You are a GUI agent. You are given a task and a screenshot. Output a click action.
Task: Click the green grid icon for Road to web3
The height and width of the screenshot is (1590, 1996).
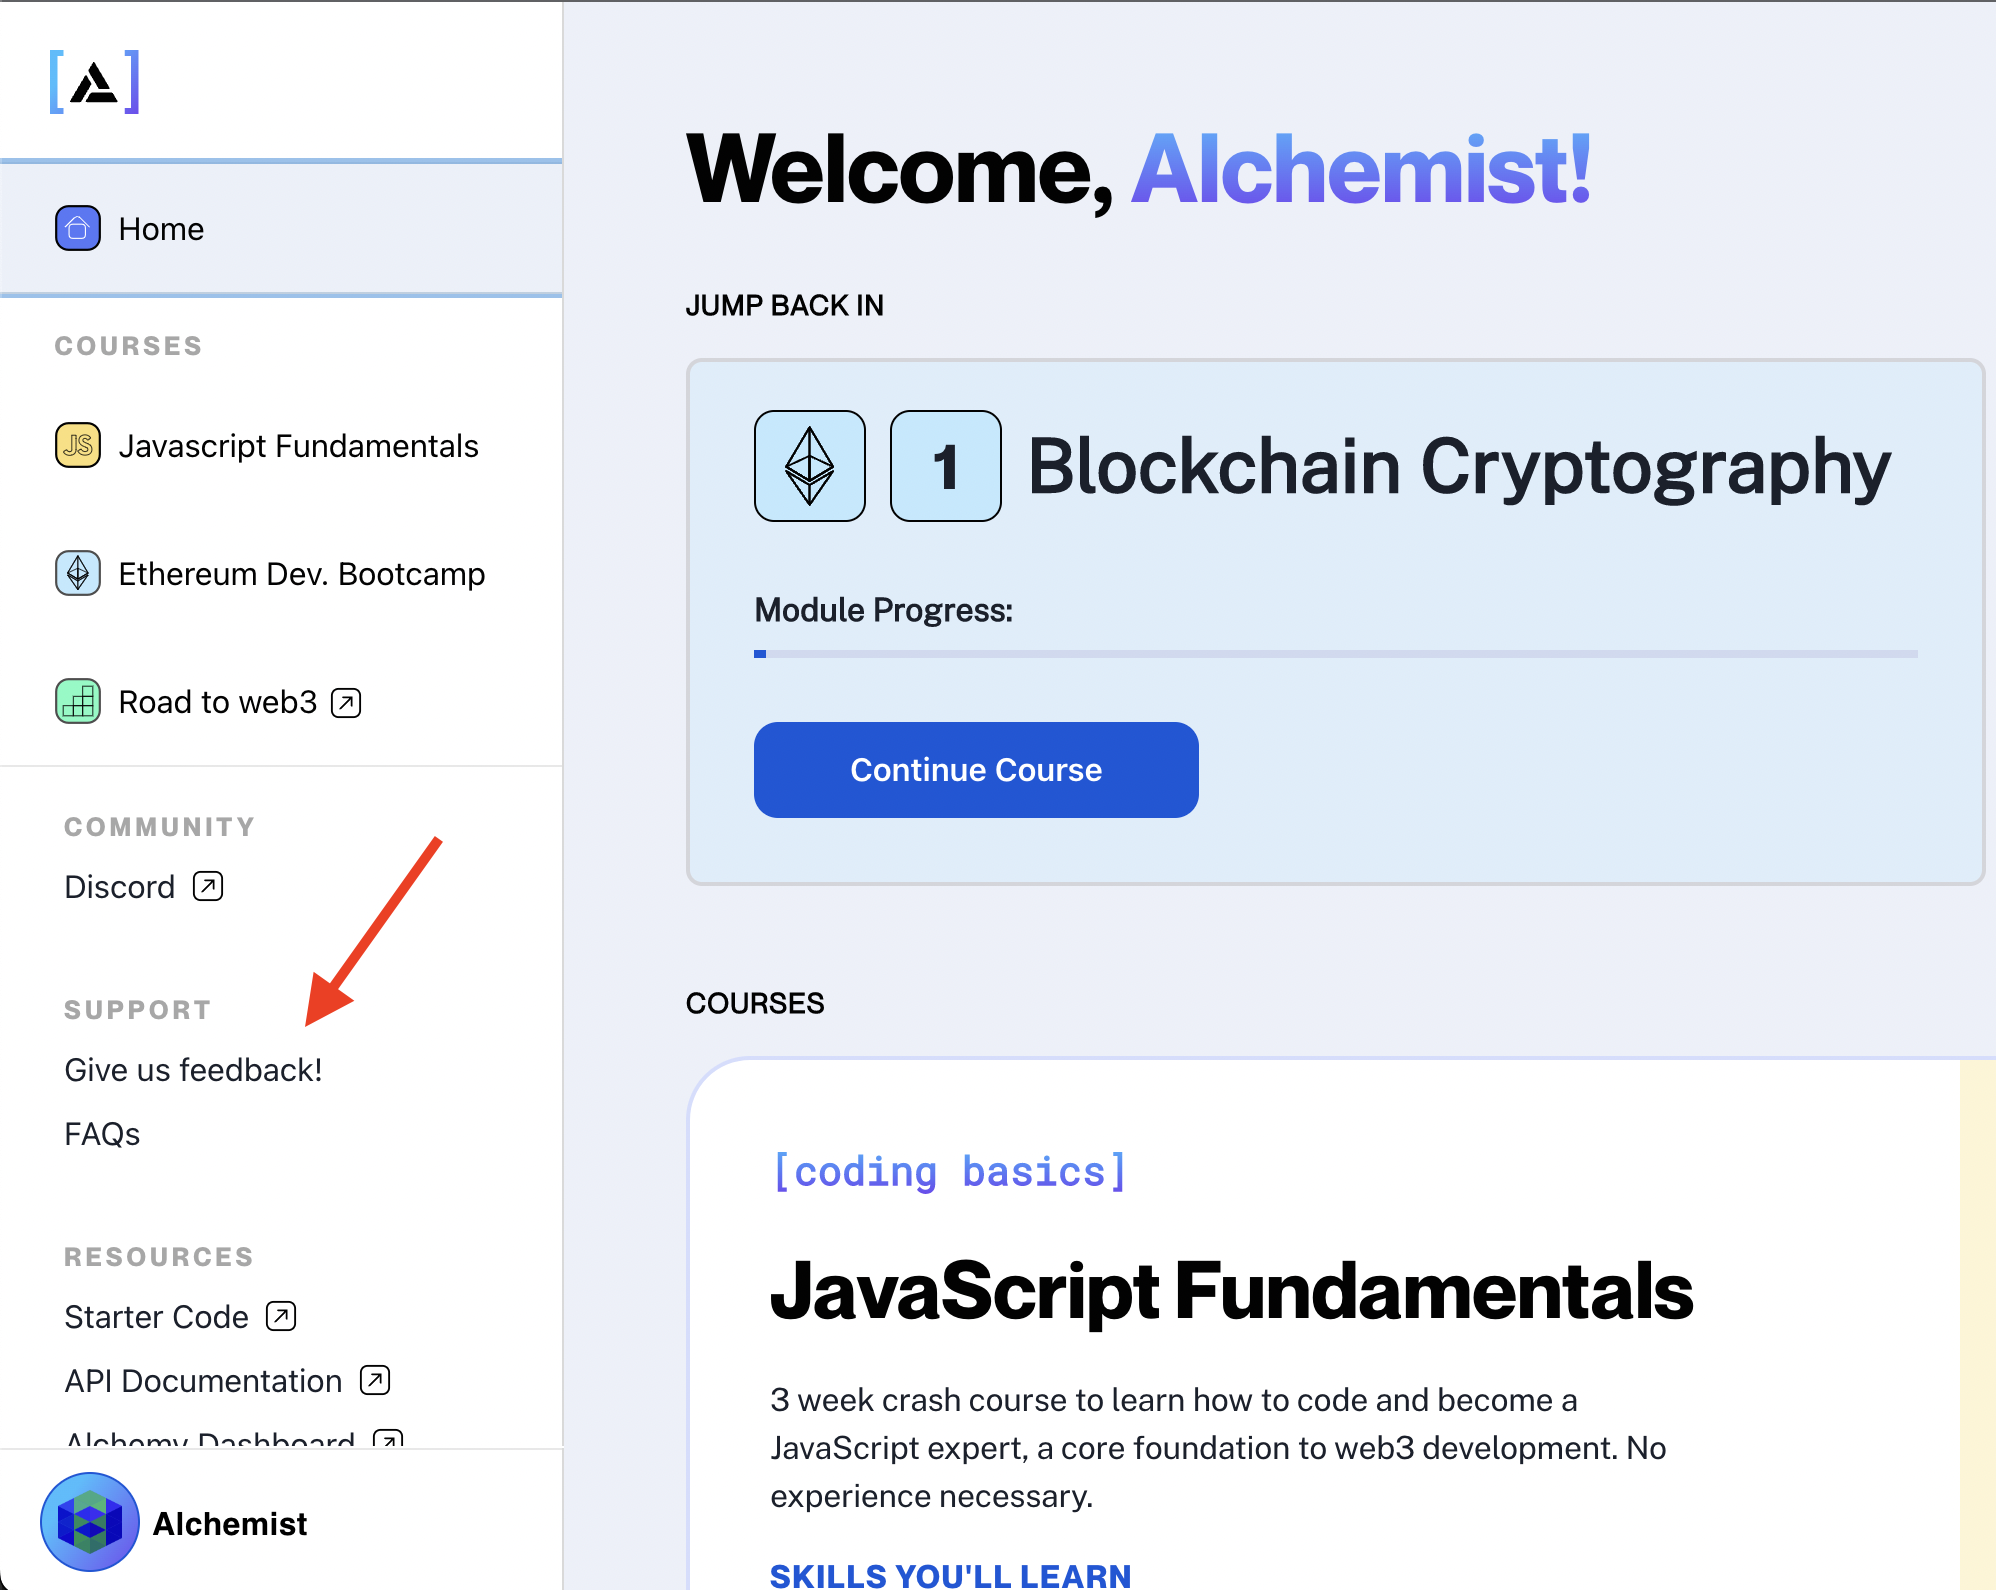(78, 702)
